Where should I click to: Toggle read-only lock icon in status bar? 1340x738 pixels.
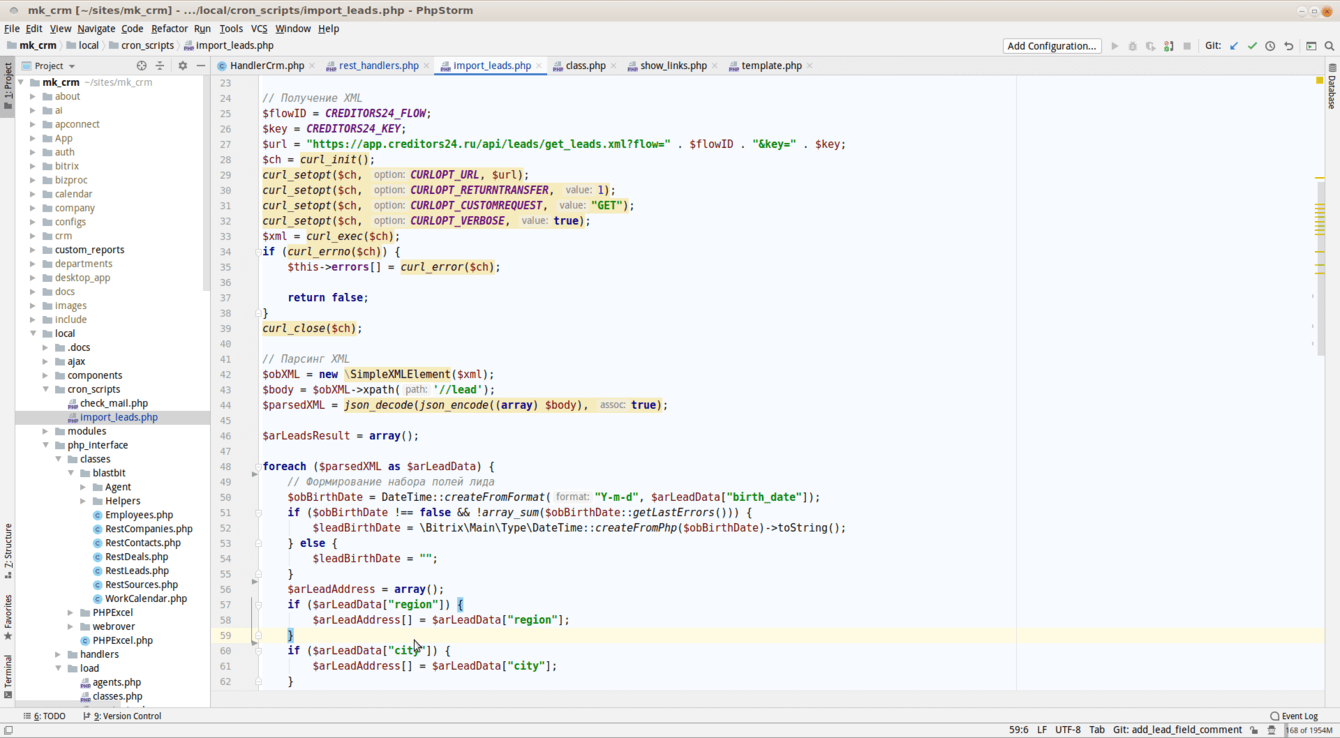1253,730
